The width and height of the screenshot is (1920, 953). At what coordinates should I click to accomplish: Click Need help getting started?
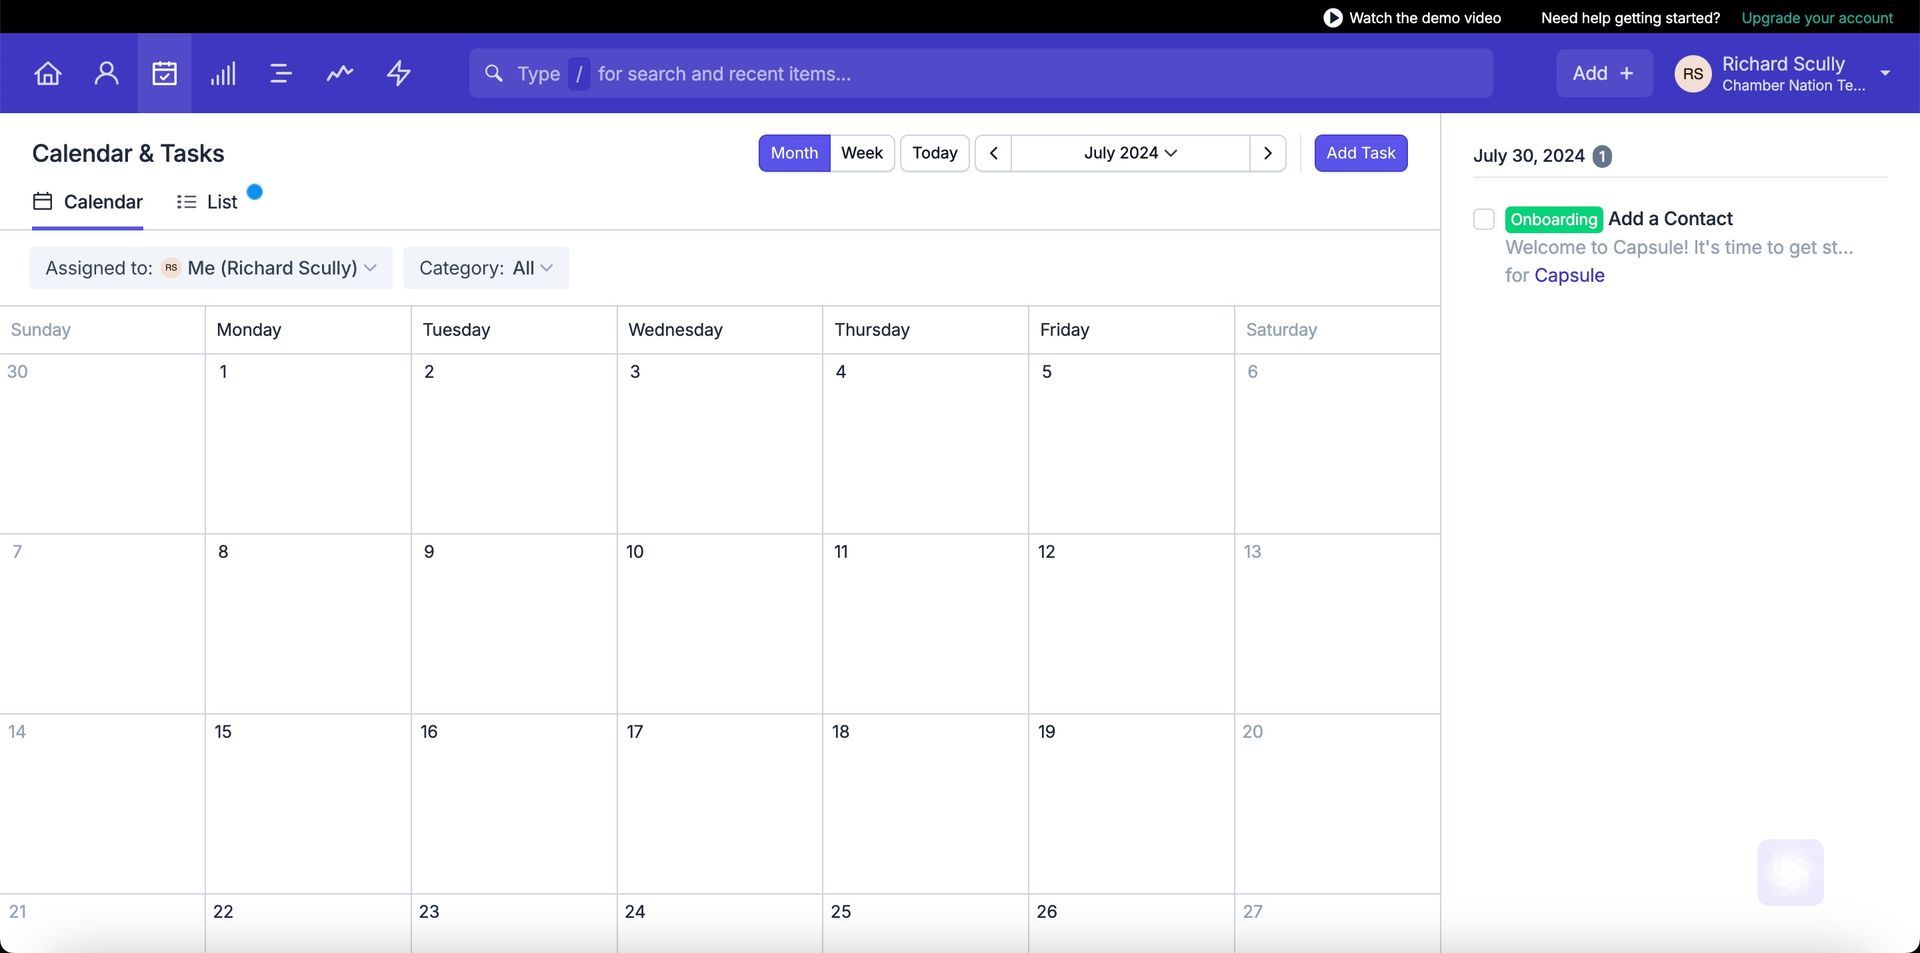click(x=1630, y=18)
